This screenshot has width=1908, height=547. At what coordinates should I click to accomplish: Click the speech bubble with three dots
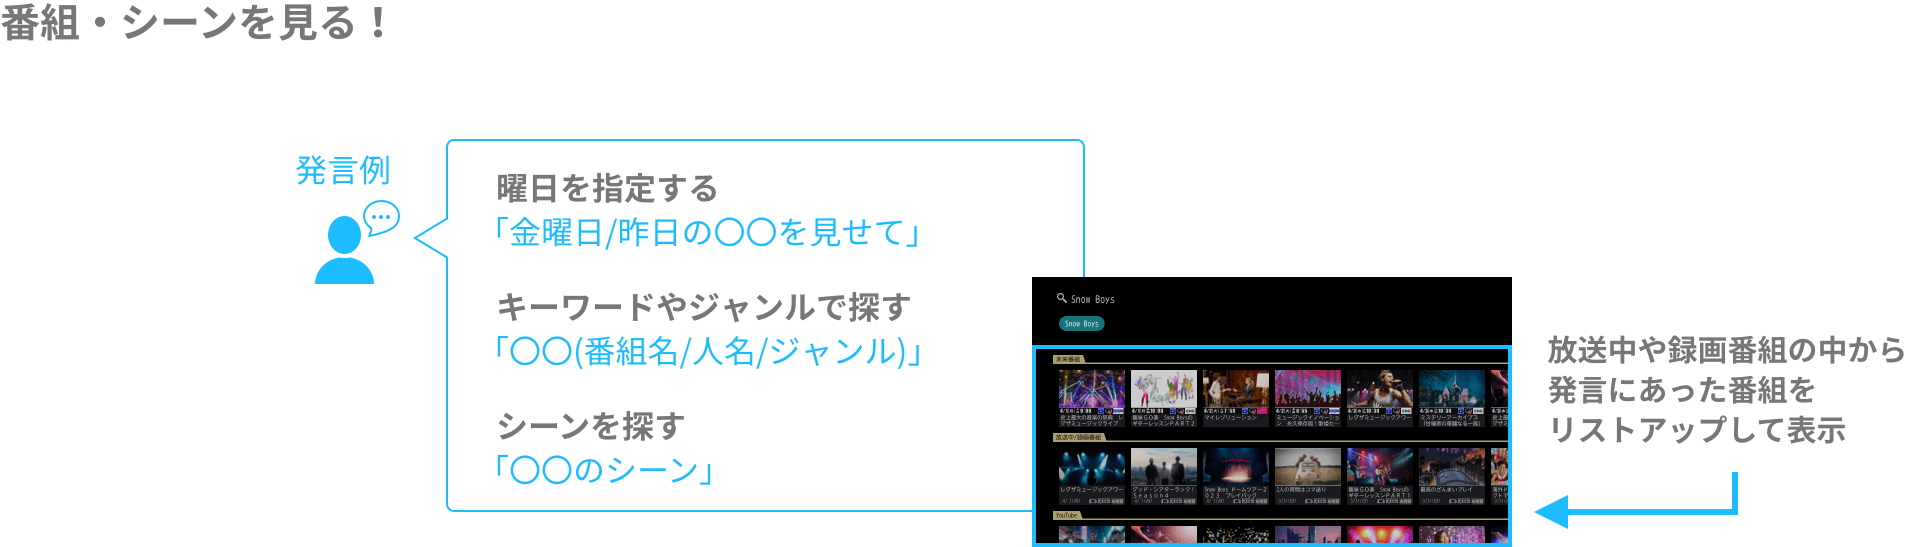pyautogui.click(x=381, y=217)
